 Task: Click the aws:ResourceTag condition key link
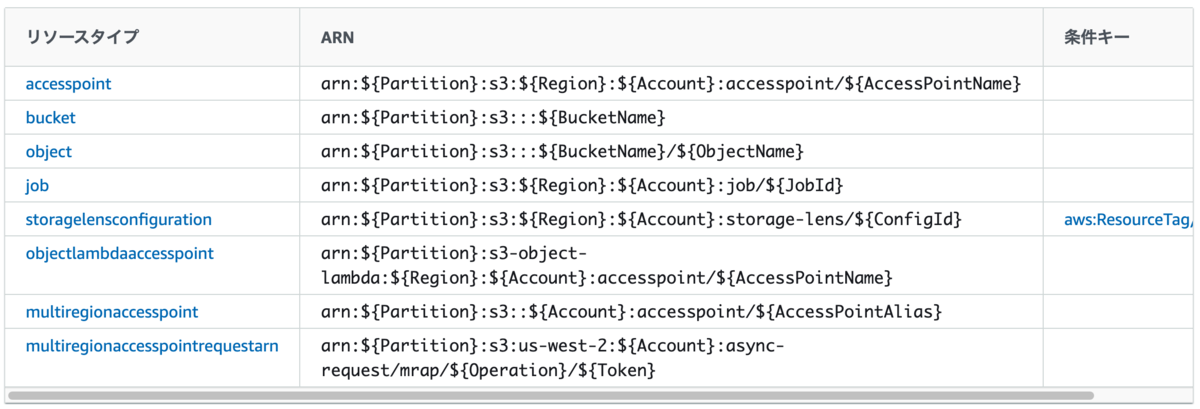point(1129,219)
